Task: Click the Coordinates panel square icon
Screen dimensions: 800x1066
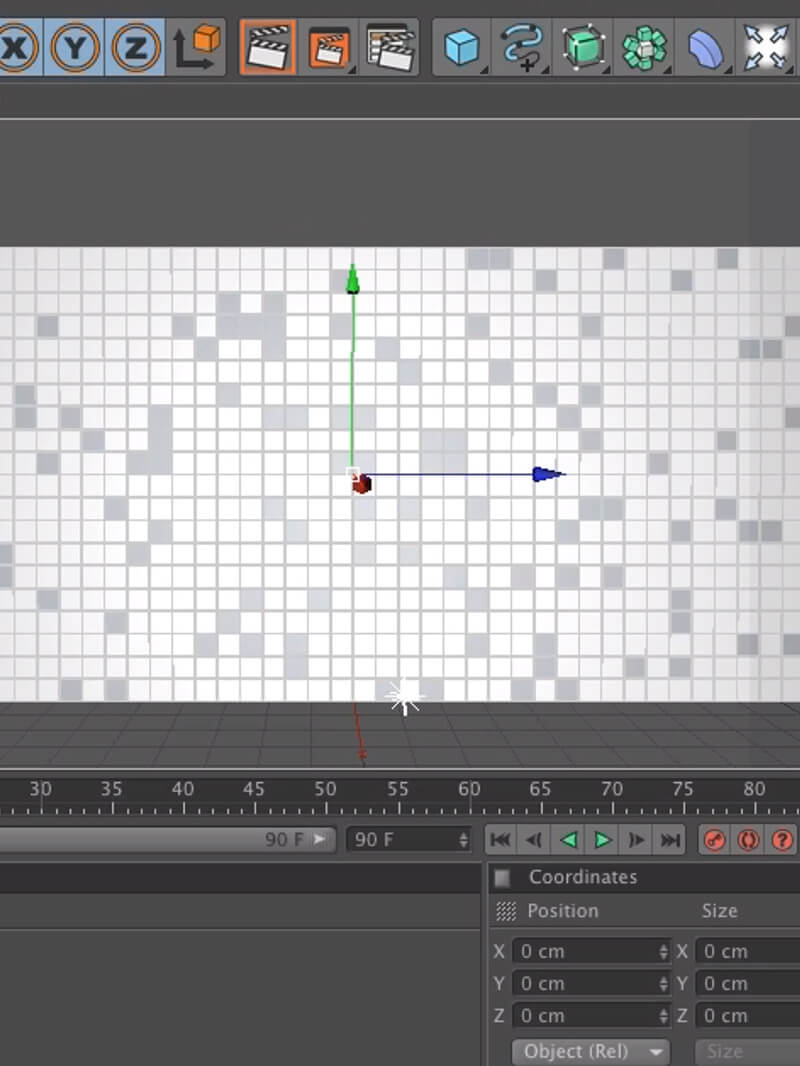Action: 502,878
